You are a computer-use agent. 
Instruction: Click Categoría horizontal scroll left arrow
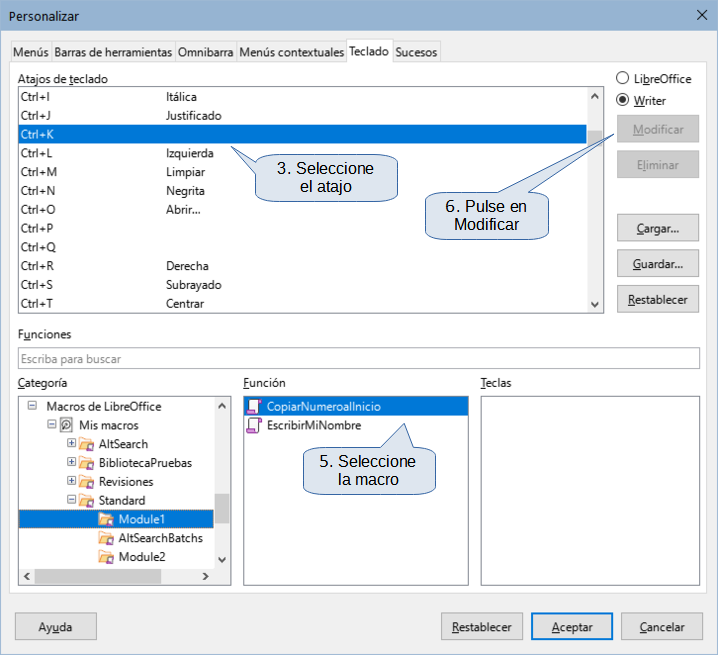coord(27,576)
